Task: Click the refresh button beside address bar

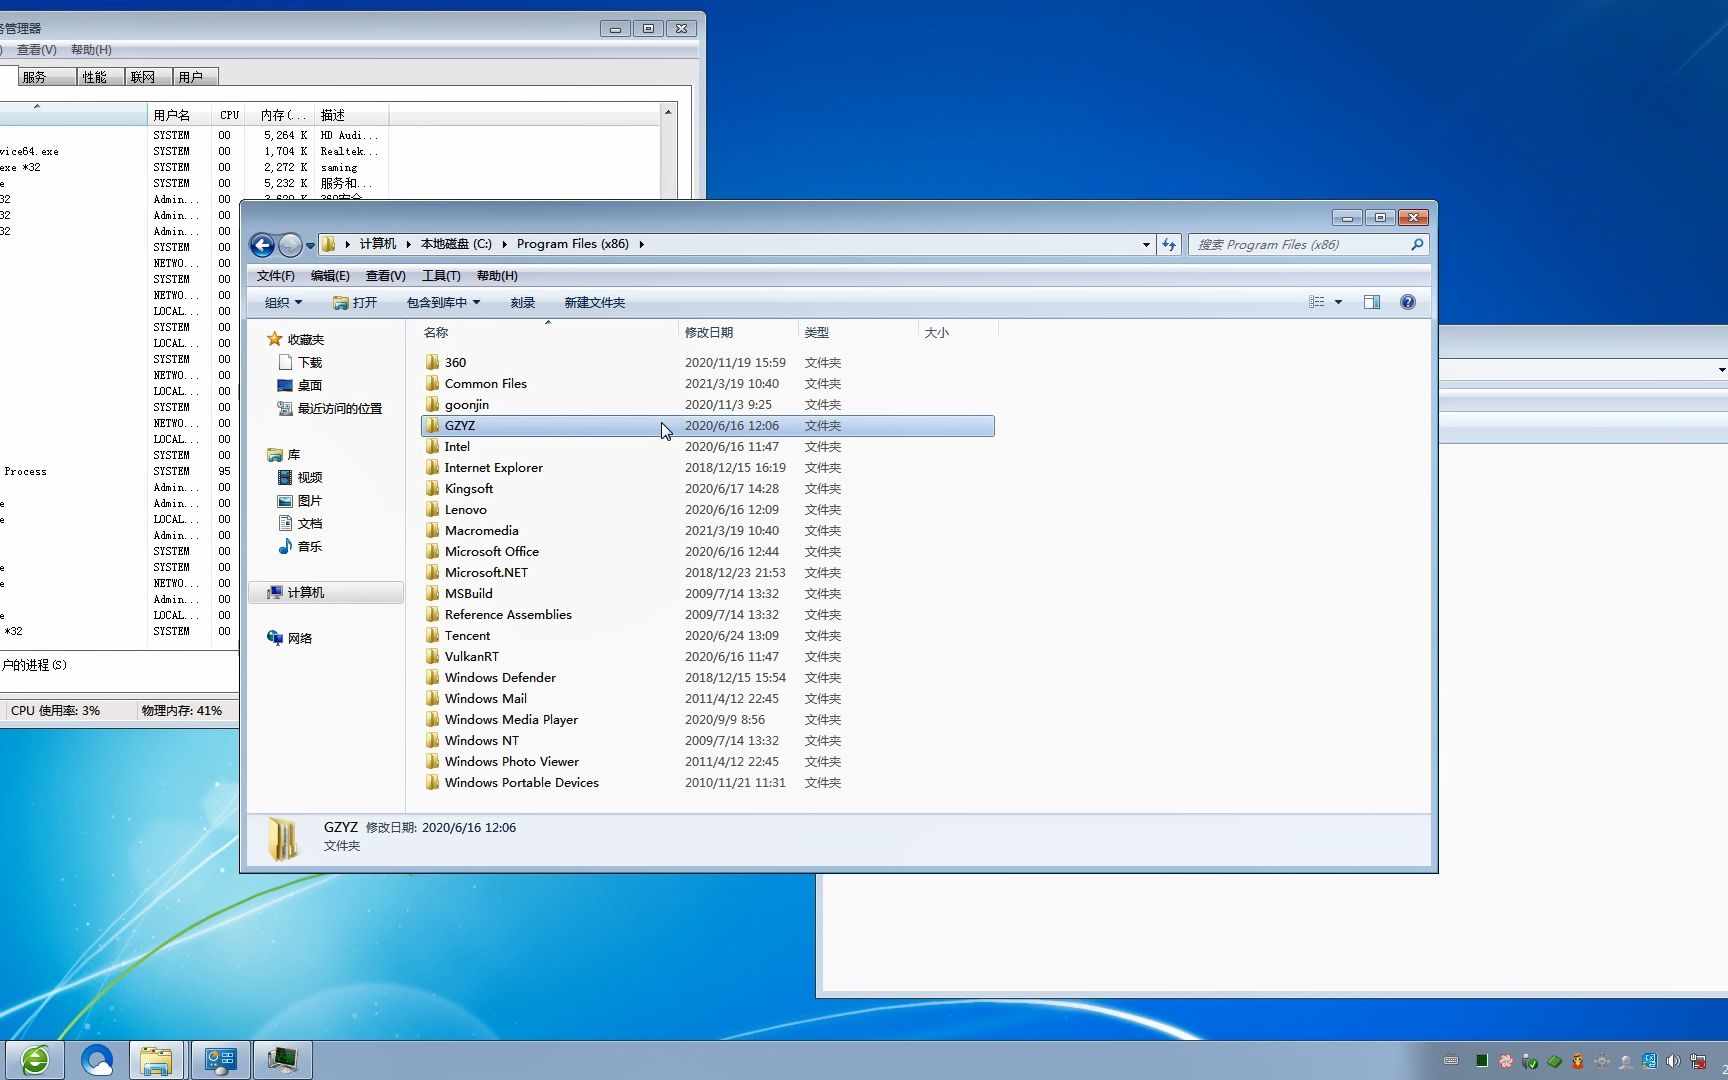Action: point(1169,245)
